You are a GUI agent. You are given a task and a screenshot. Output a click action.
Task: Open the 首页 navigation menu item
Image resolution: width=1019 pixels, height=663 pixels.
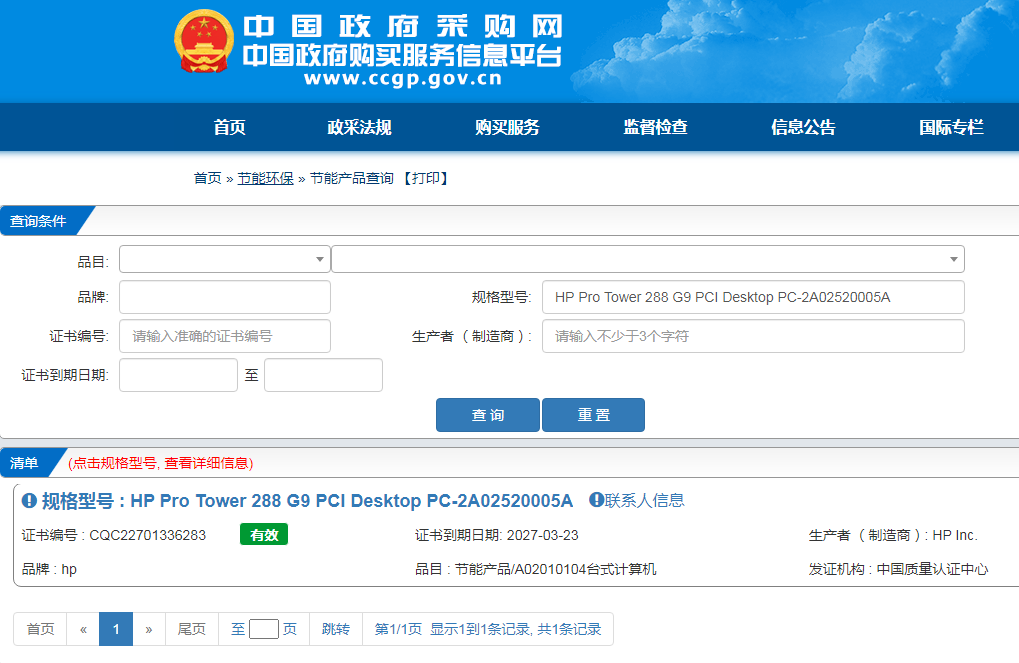tap(229, 127)
